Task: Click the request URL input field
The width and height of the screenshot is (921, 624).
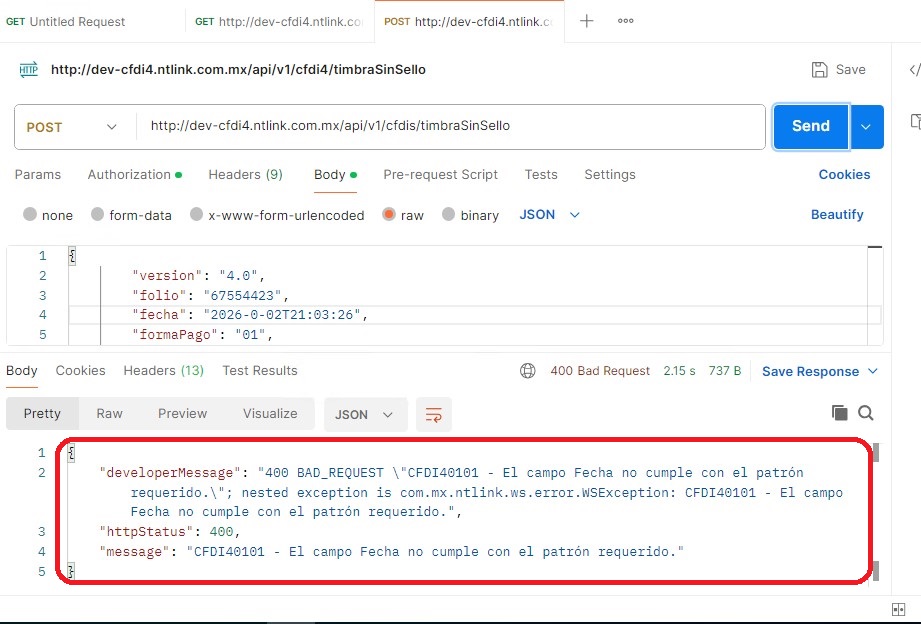Action: [451, 126]
